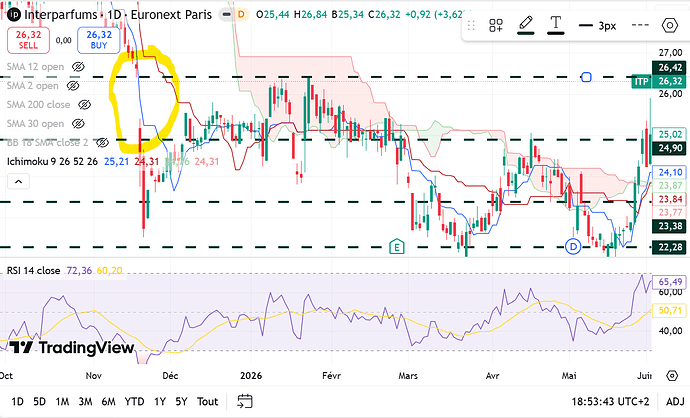Click the 26,32 BUY button
The width and height of the screenshot is (690, 418).
(x=99, y=40)
